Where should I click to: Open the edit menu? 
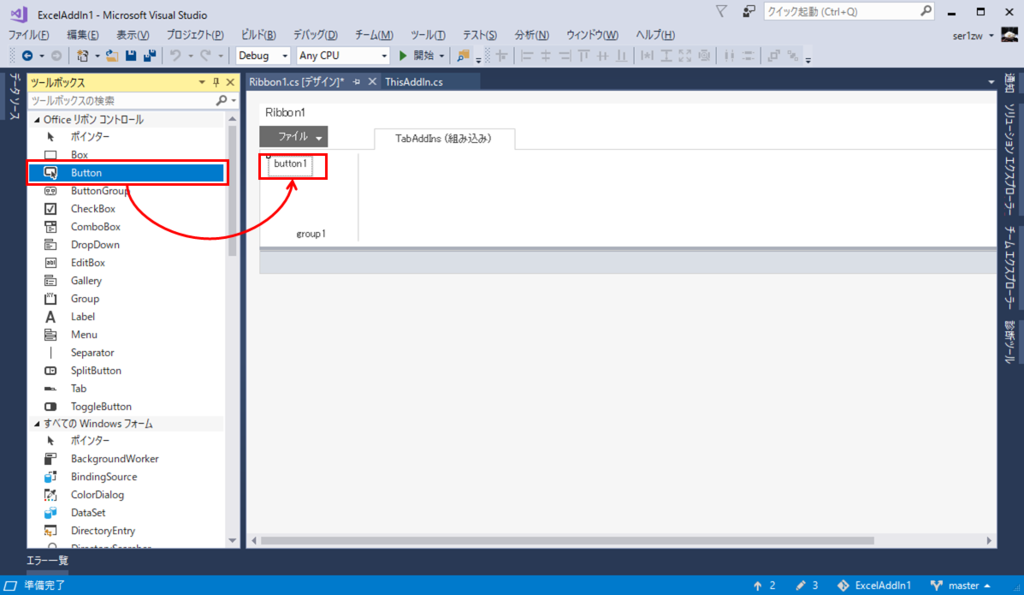(x=83, y=35)
